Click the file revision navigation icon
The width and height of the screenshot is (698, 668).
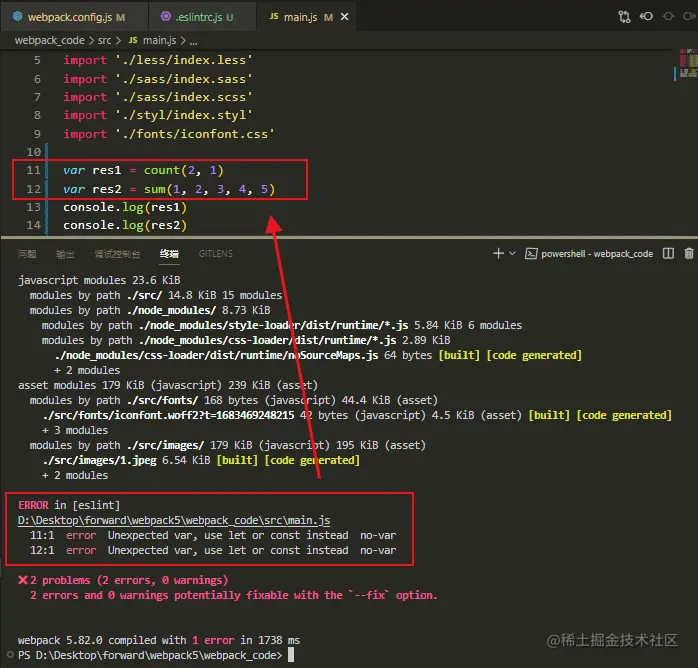tap(668, 16)
